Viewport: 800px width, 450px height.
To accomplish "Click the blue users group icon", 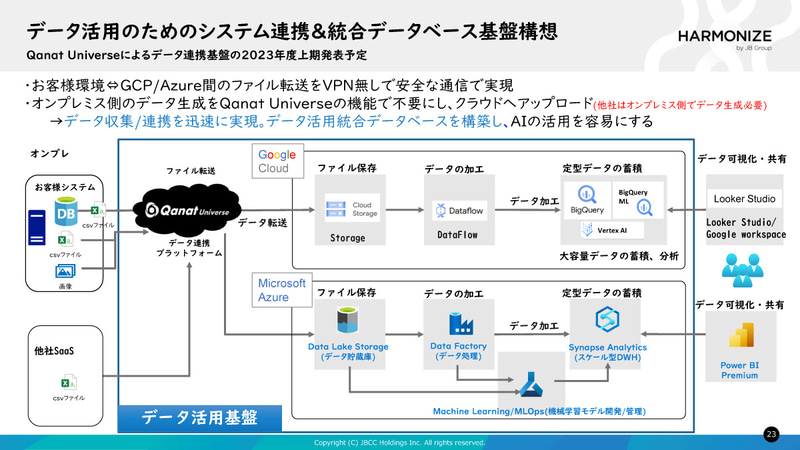I will click(x=742, y=270).
